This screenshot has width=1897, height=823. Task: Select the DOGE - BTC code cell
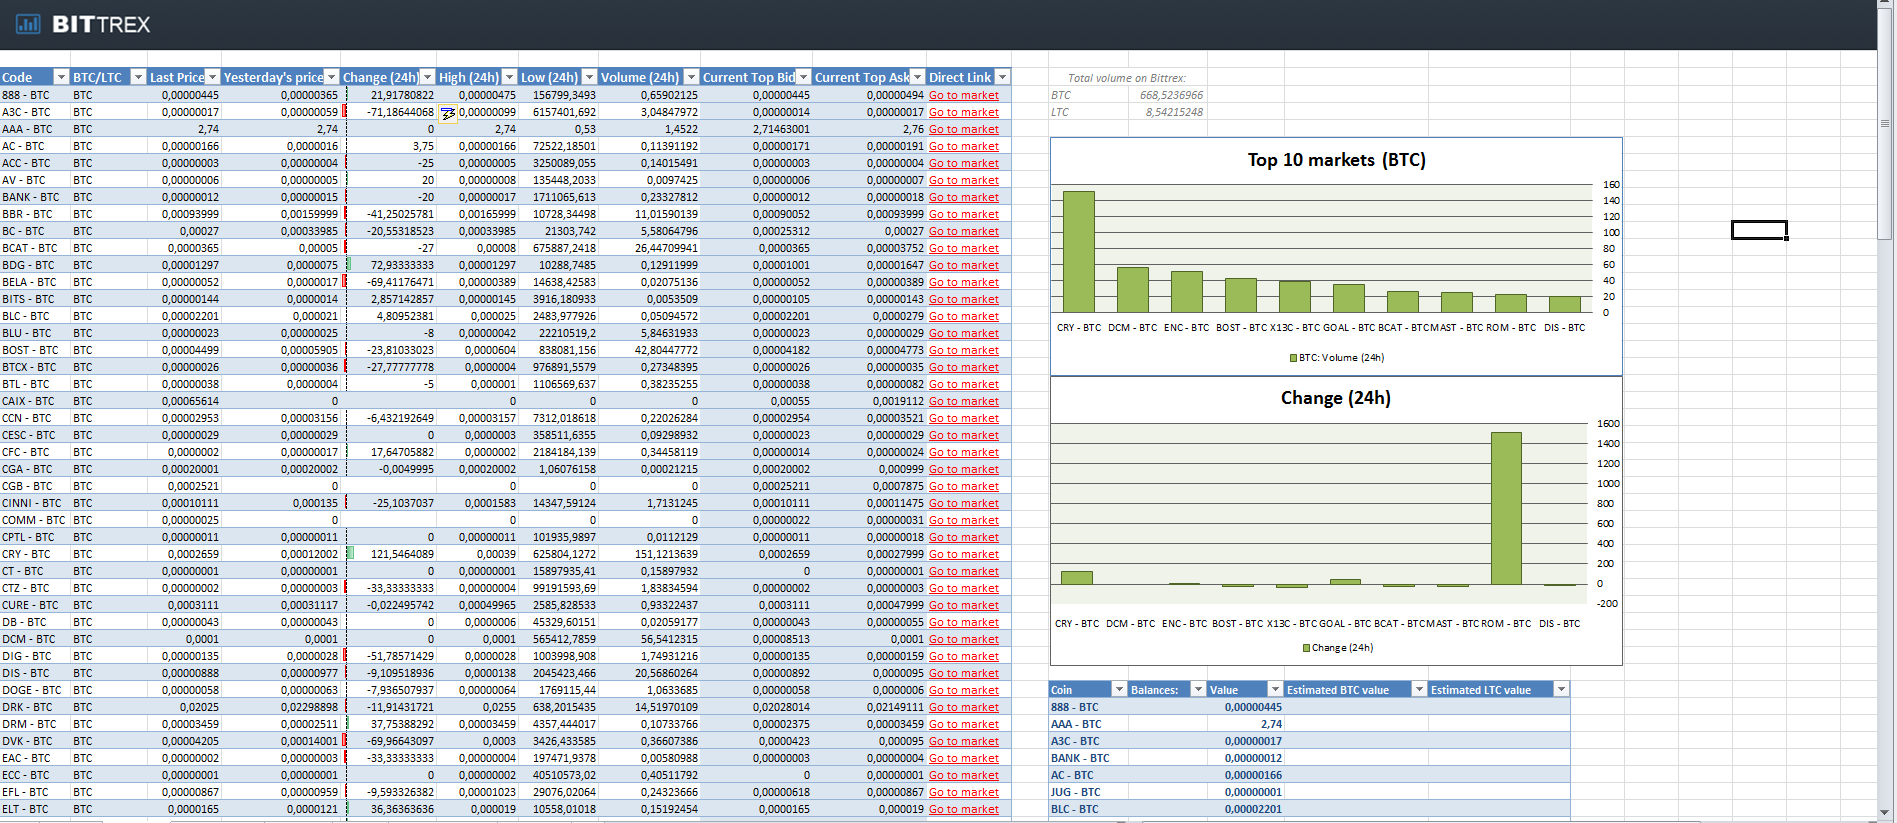point(35,690)
